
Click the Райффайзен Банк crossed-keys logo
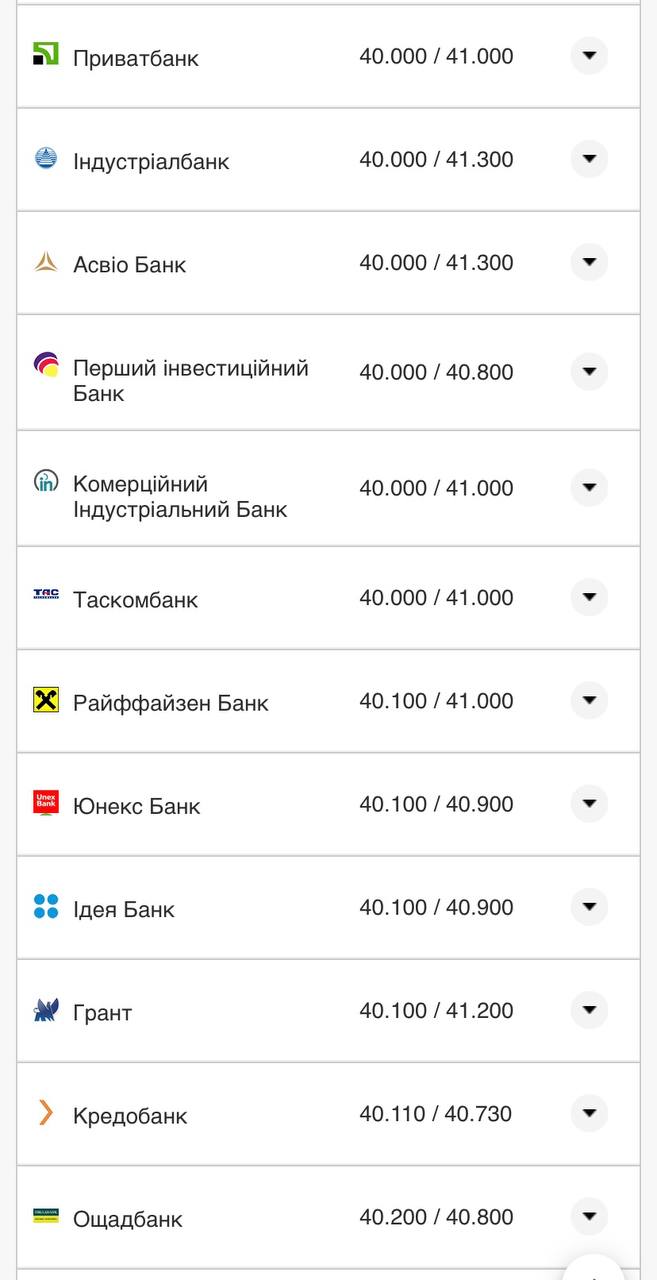[x=47, y=701]
